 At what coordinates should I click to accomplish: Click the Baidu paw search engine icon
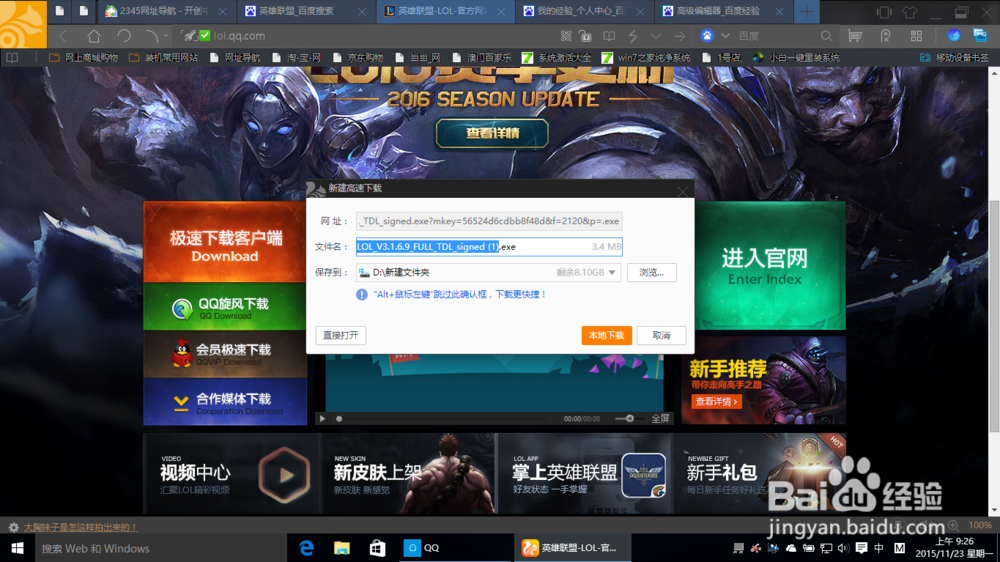[707, 36]
